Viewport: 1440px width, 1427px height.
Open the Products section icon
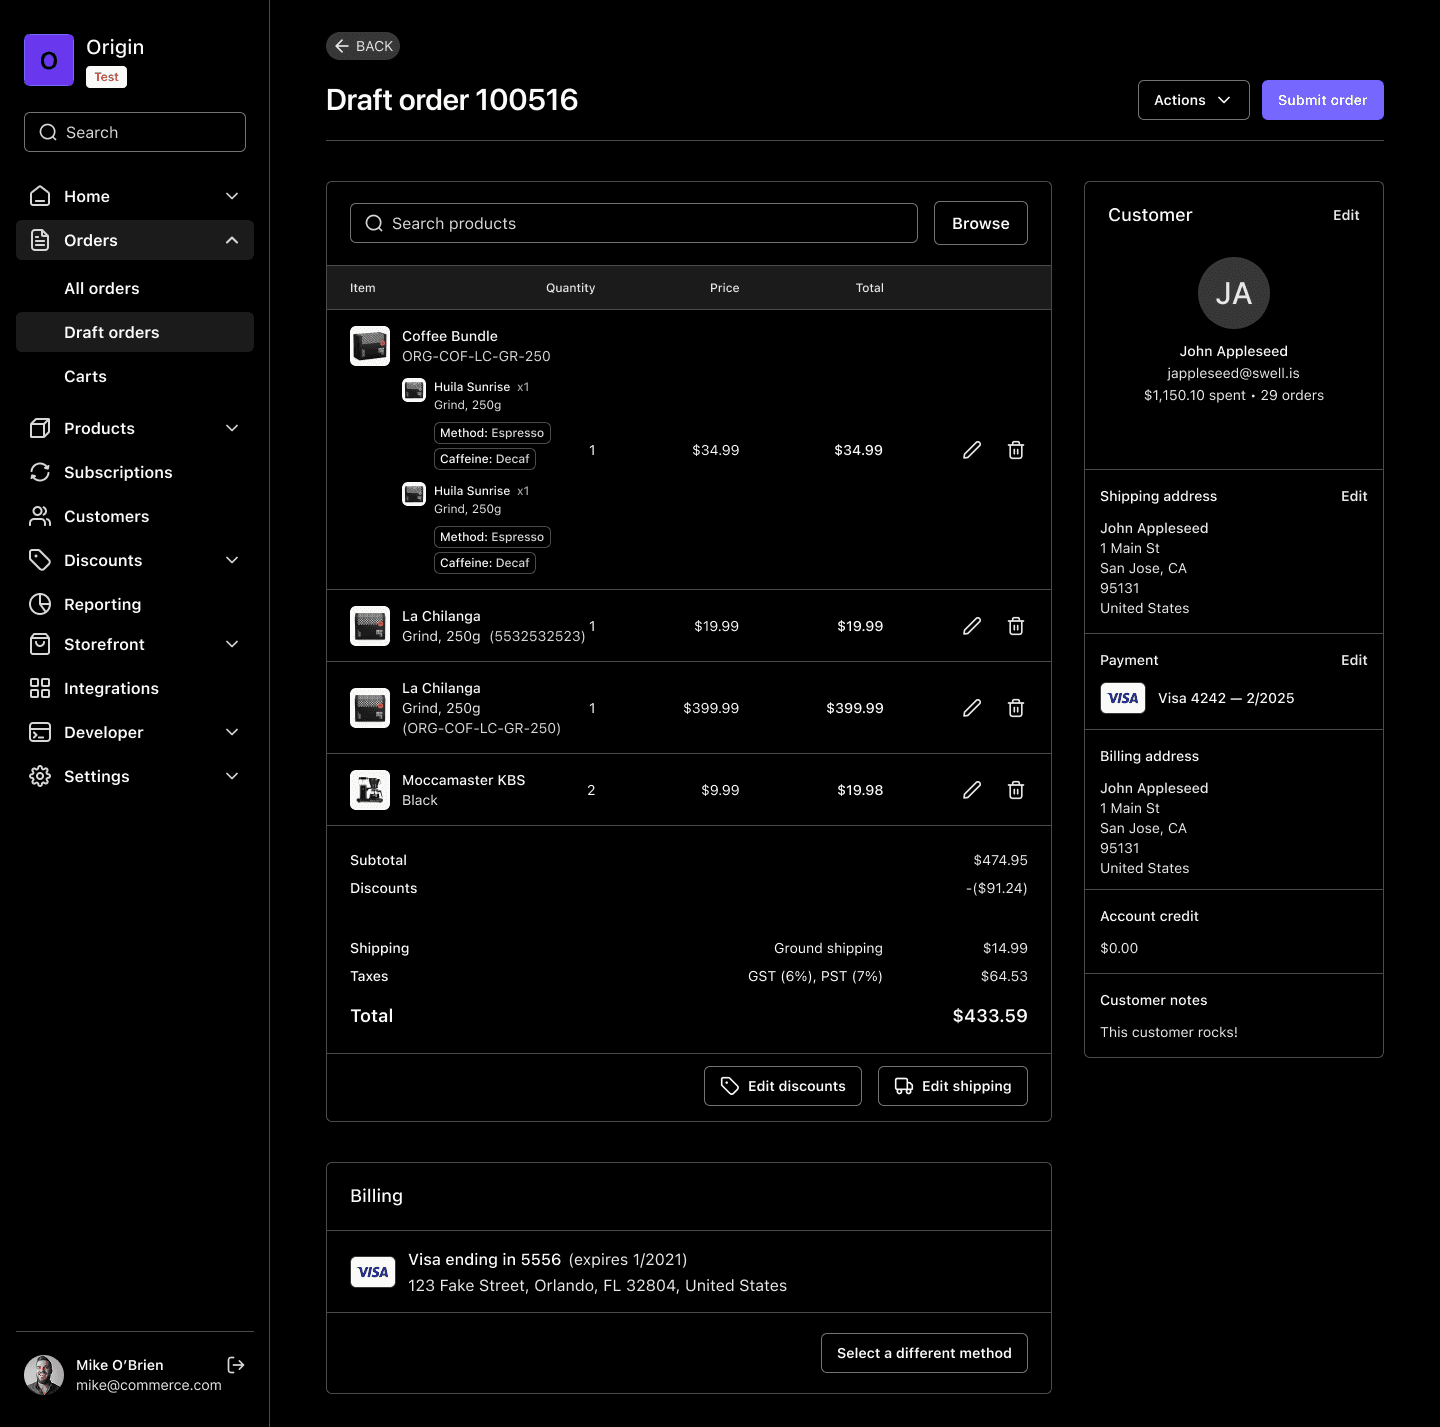tap(40, 427)
